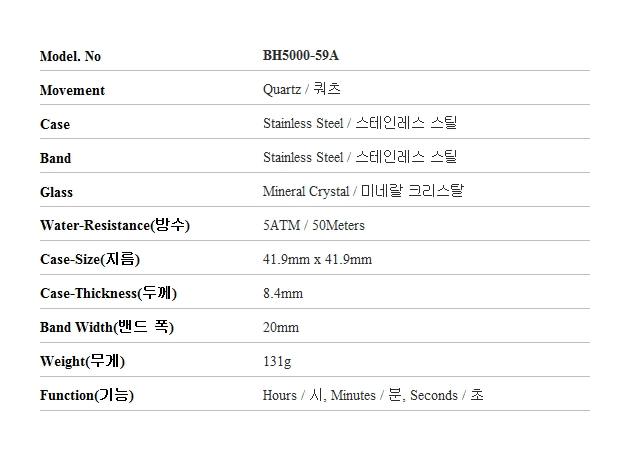The width and height of the screenshot is (630, 454).
Task: Click the Movement row label
Action: click(72, 90)
